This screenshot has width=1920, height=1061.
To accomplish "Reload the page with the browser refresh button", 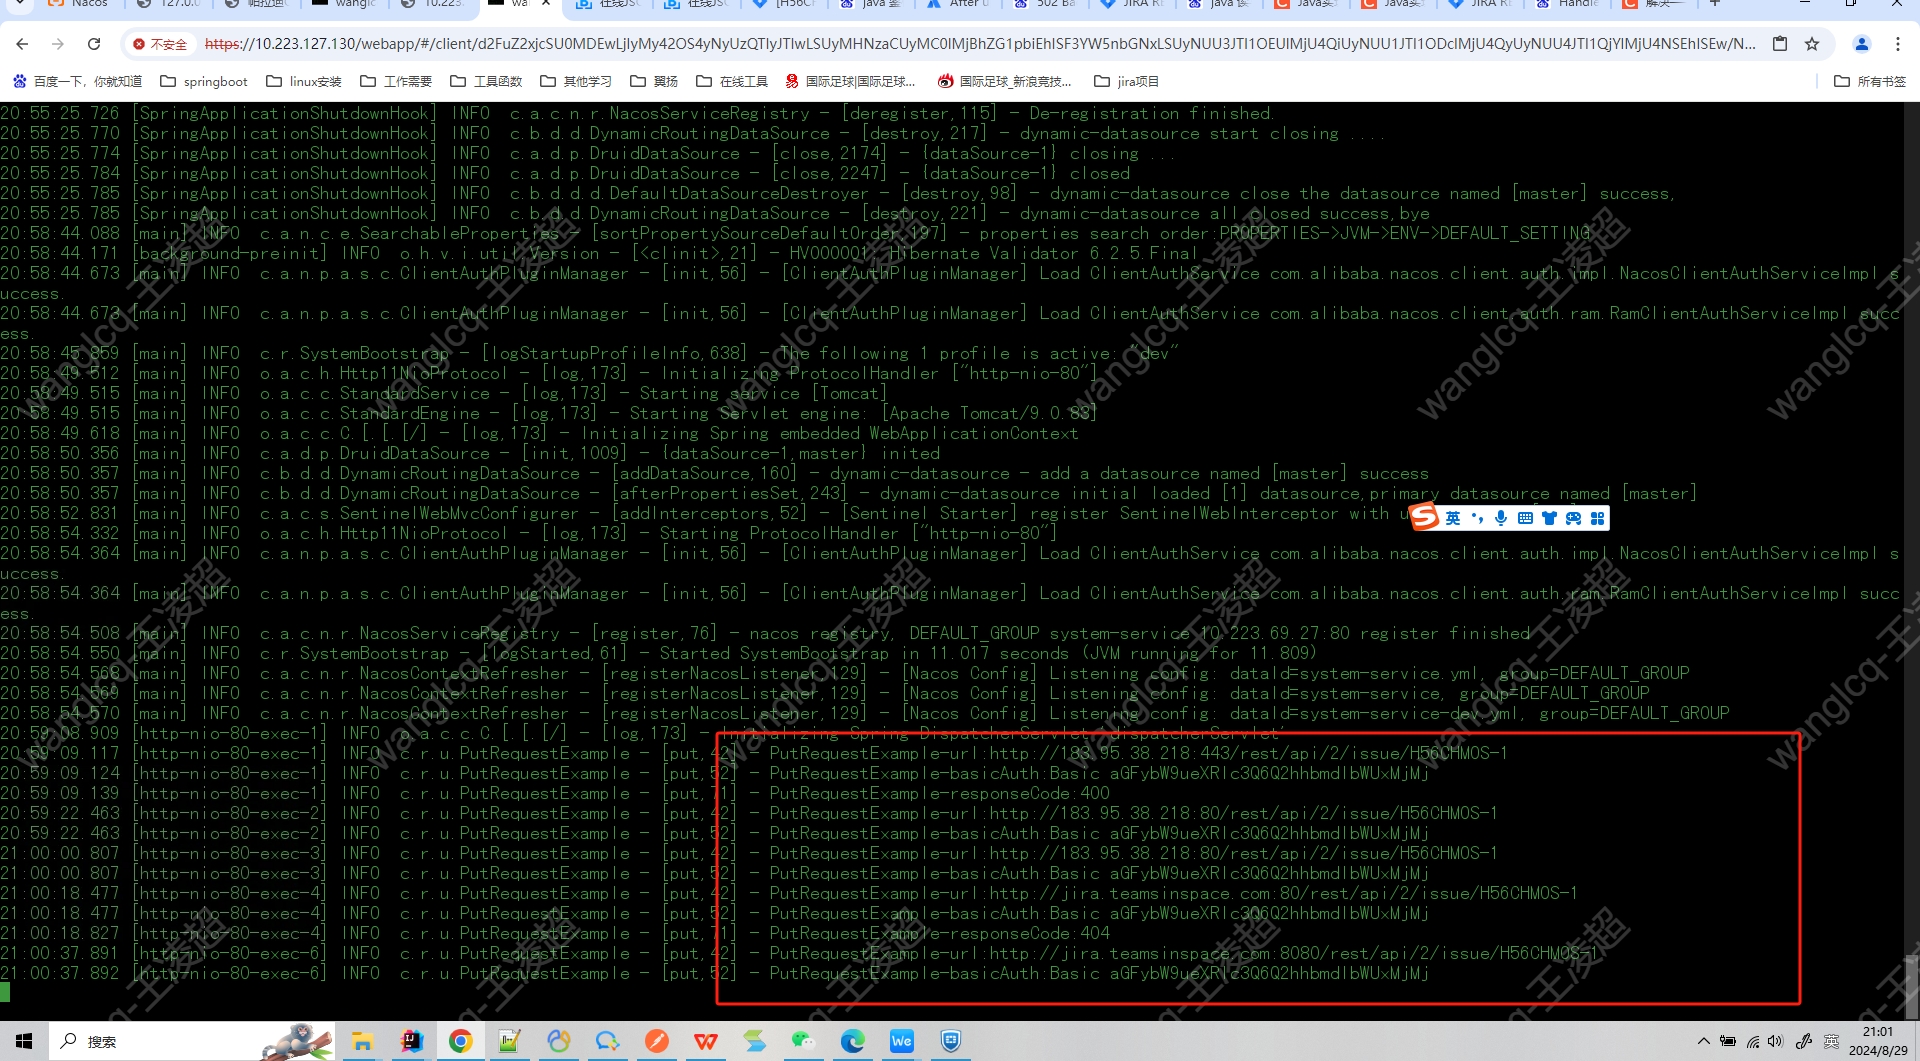I will (94, 44).
